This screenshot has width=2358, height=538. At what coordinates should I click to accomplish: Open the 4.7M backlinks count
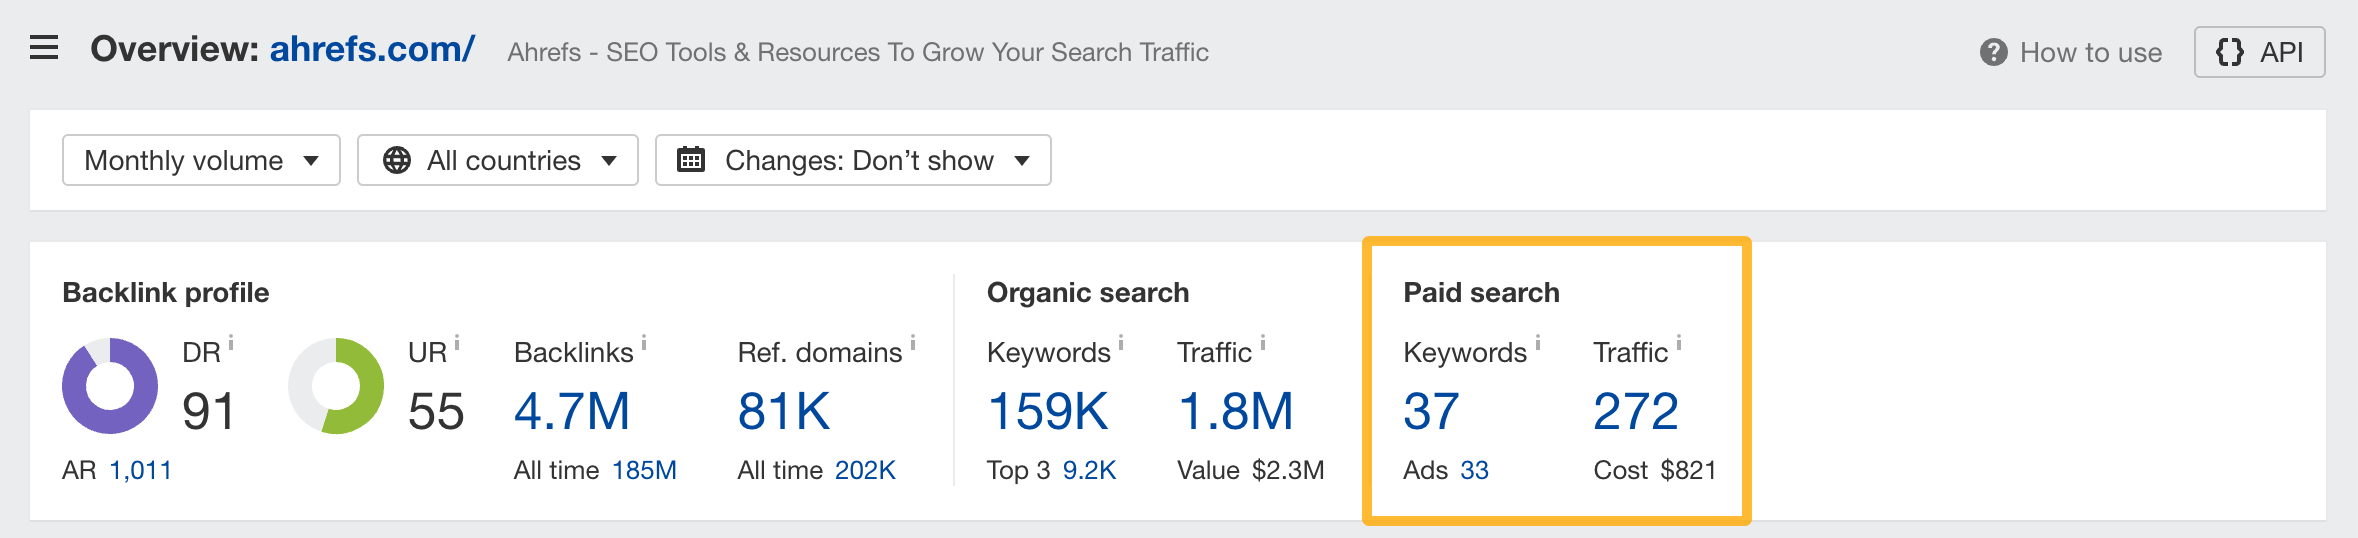click(x=572, y=411)
